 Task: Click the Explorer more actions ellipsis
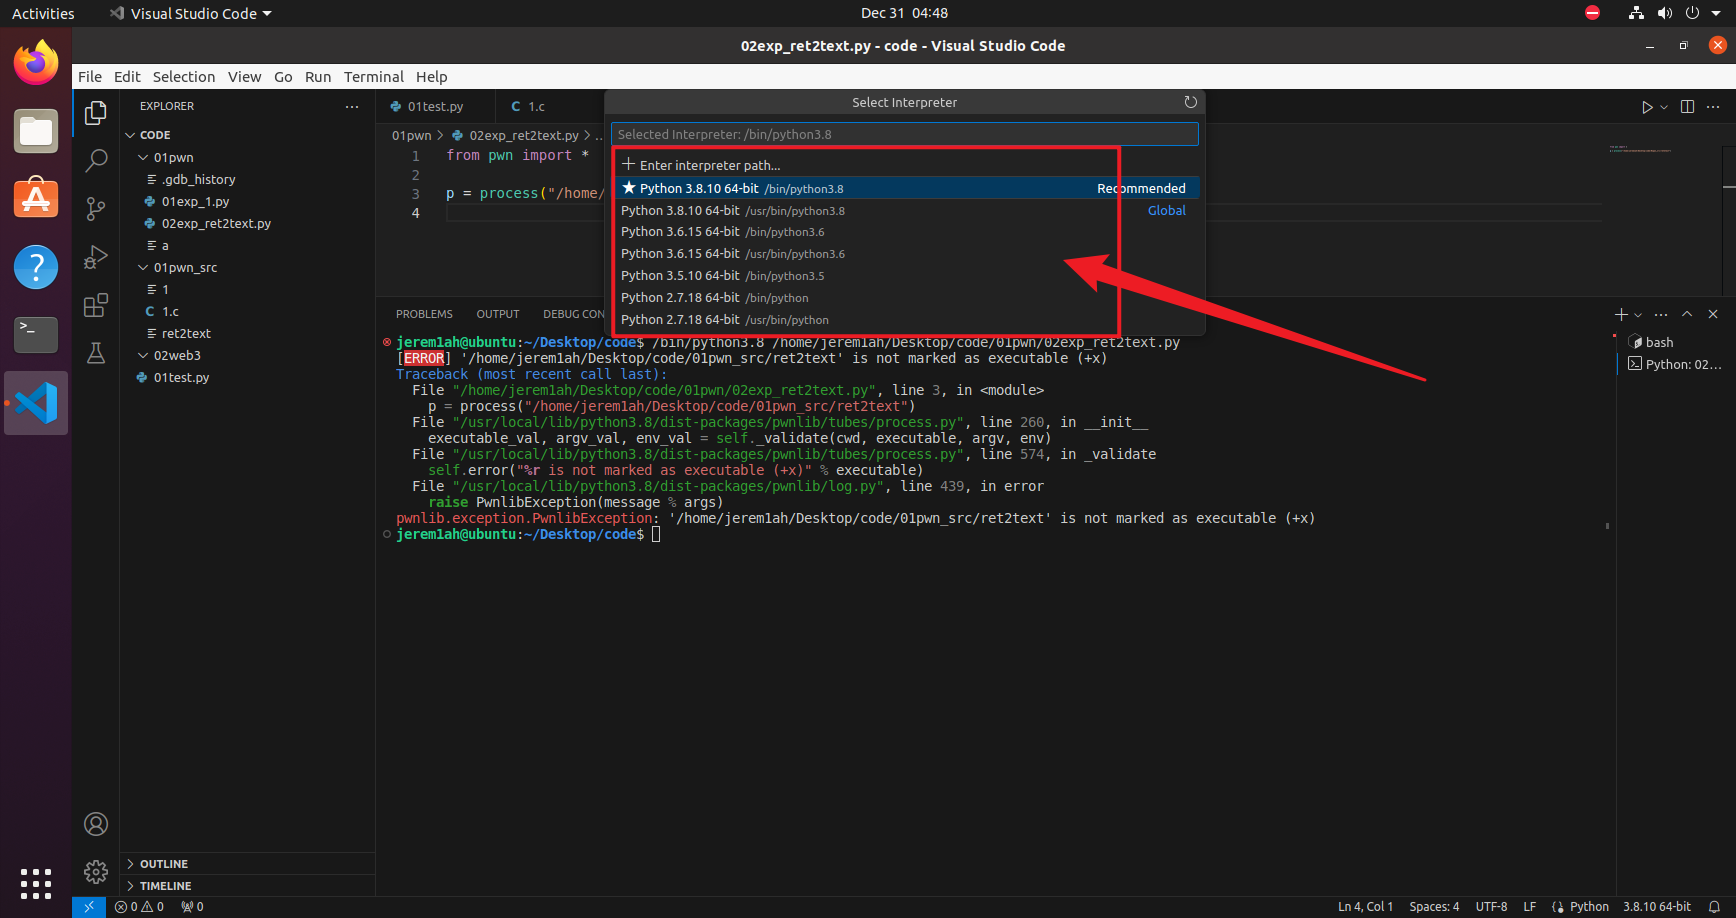tap(352, 106)
